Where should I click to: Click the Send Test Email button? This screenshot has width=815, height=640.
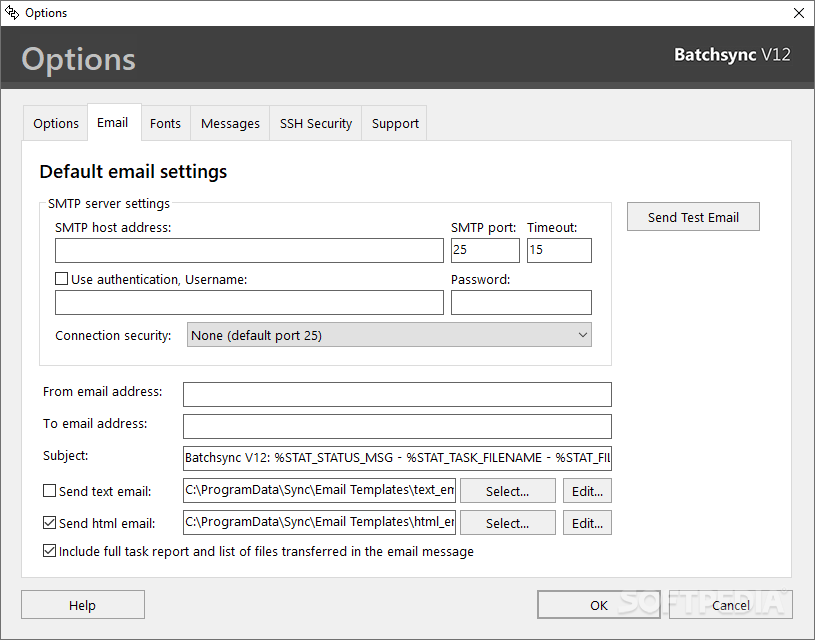coord(693,217)
